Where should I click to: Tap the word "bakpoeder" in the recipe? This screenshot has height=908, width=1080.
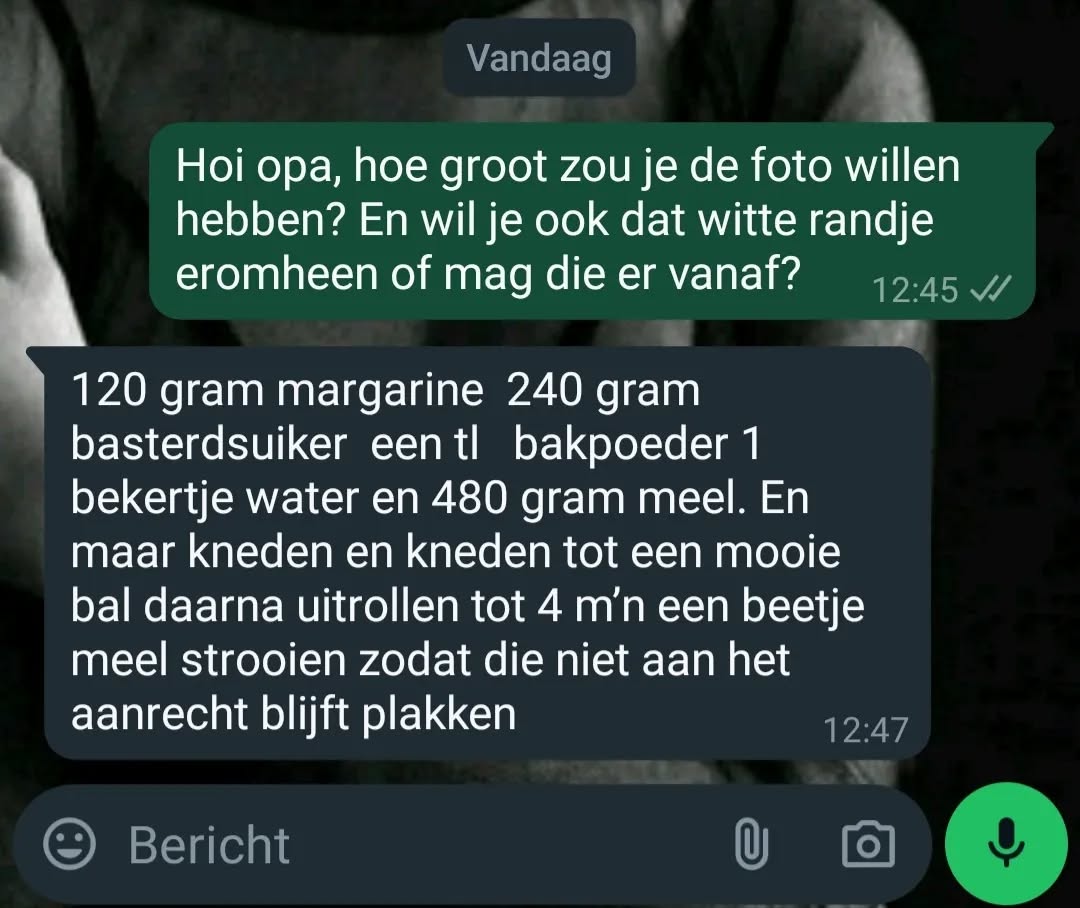tap(621, 444)
